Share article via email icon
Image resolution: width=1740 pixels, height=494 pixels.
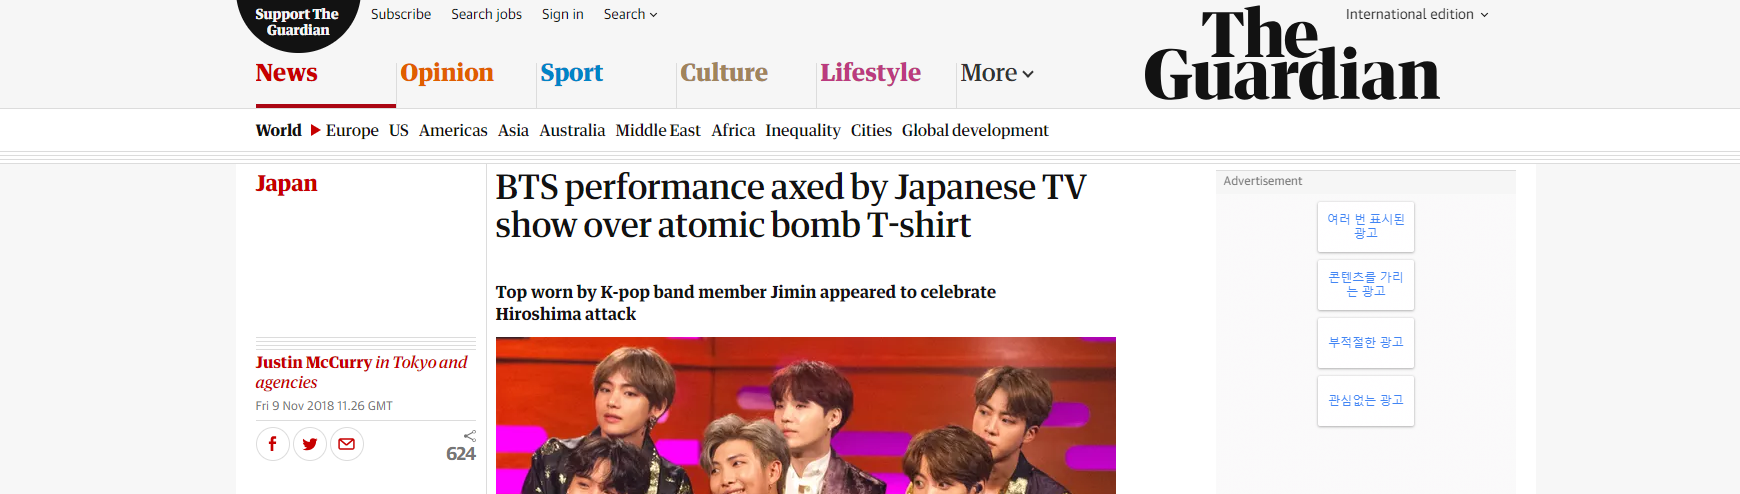click(347, 444)
